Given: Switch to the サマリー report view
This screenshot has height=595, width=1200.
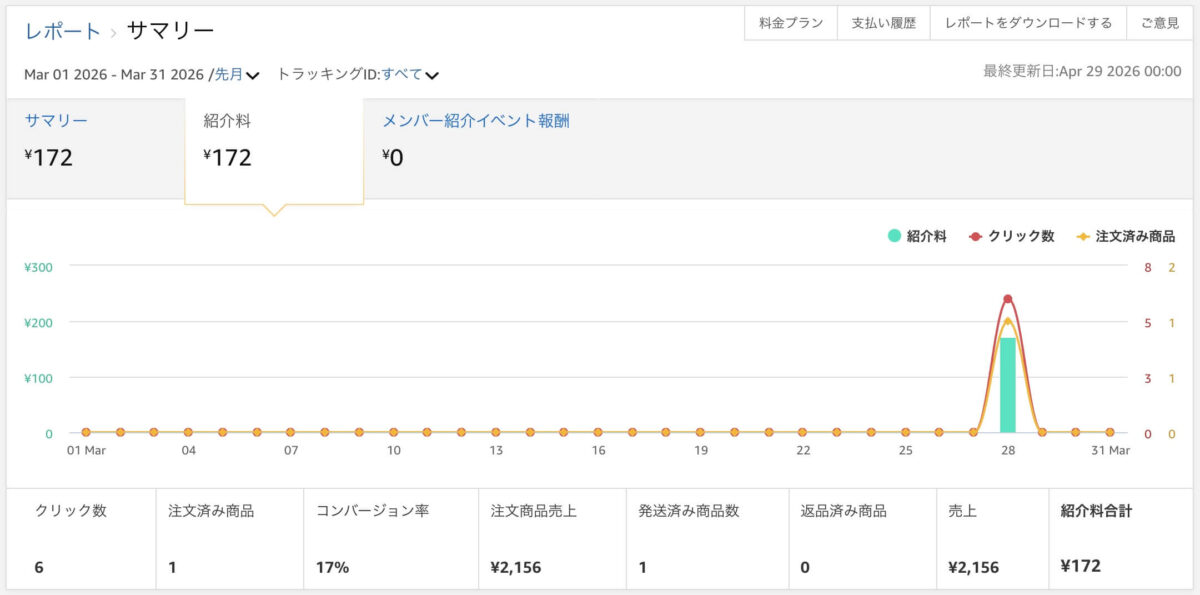Looking at the screenshot, I should [x=55, y=119].
